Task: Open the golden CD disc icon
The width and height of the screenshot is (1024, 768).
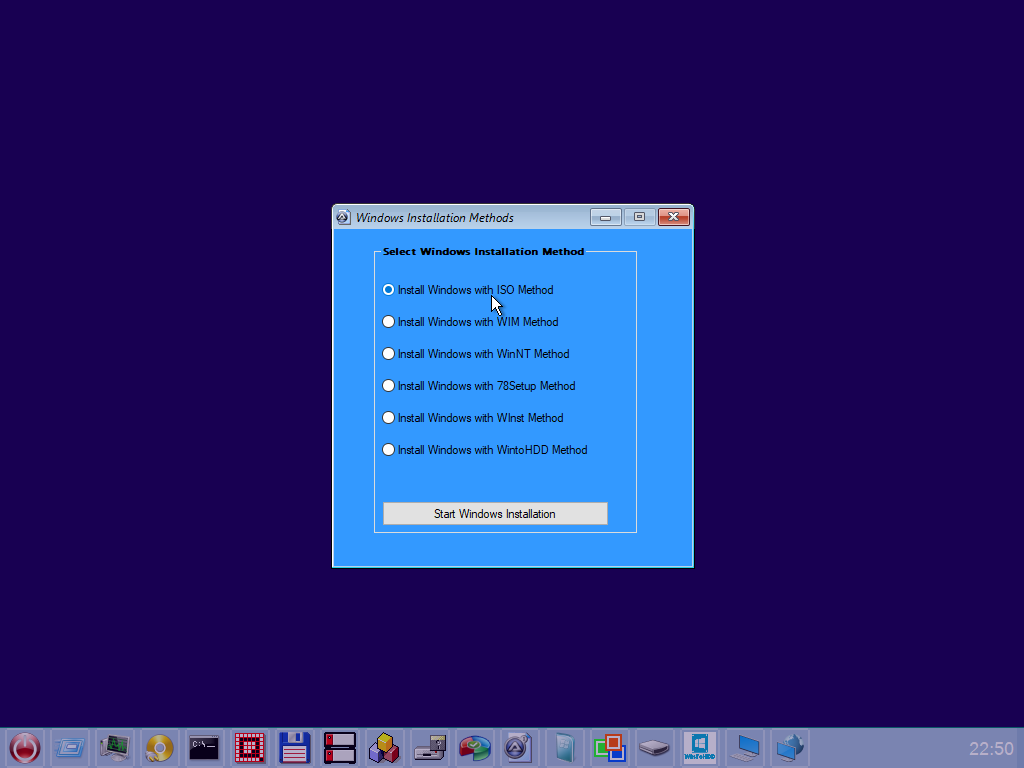Action: coord(159,748)
